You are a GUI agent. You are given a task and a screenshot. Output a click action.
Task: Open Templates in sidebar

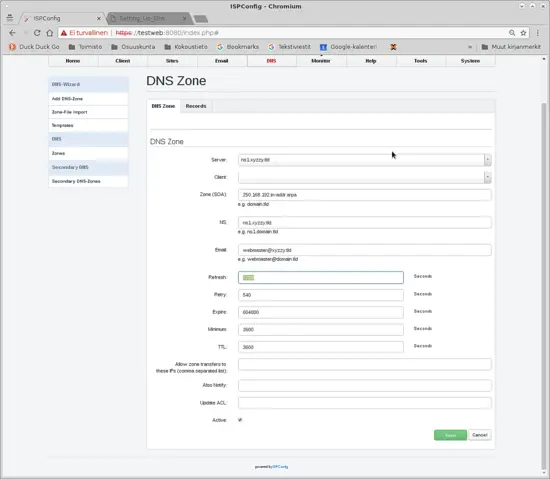coord(88,125)
